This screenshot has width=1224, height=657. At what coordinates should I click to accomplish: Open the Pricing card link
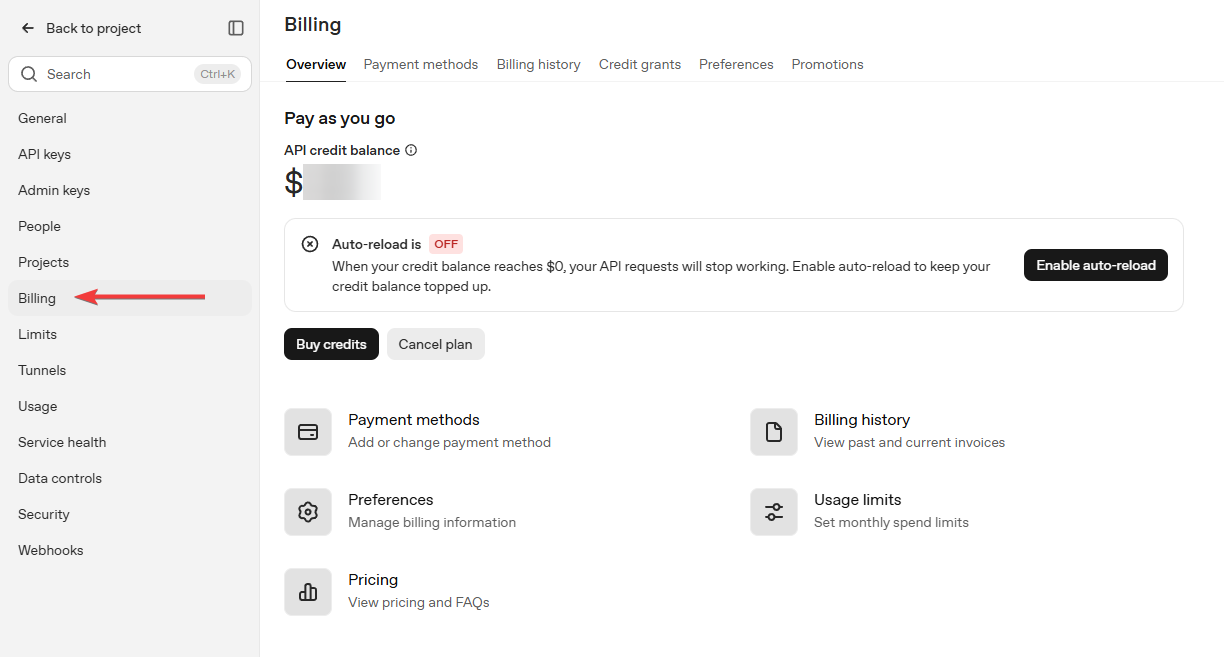tap(373, 580)
